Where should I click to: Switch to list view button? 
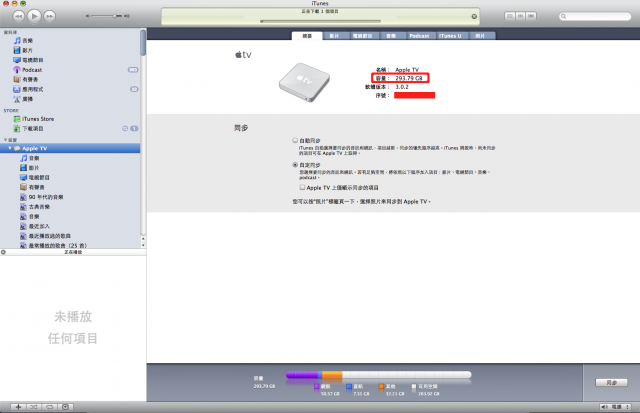(509, 16)
